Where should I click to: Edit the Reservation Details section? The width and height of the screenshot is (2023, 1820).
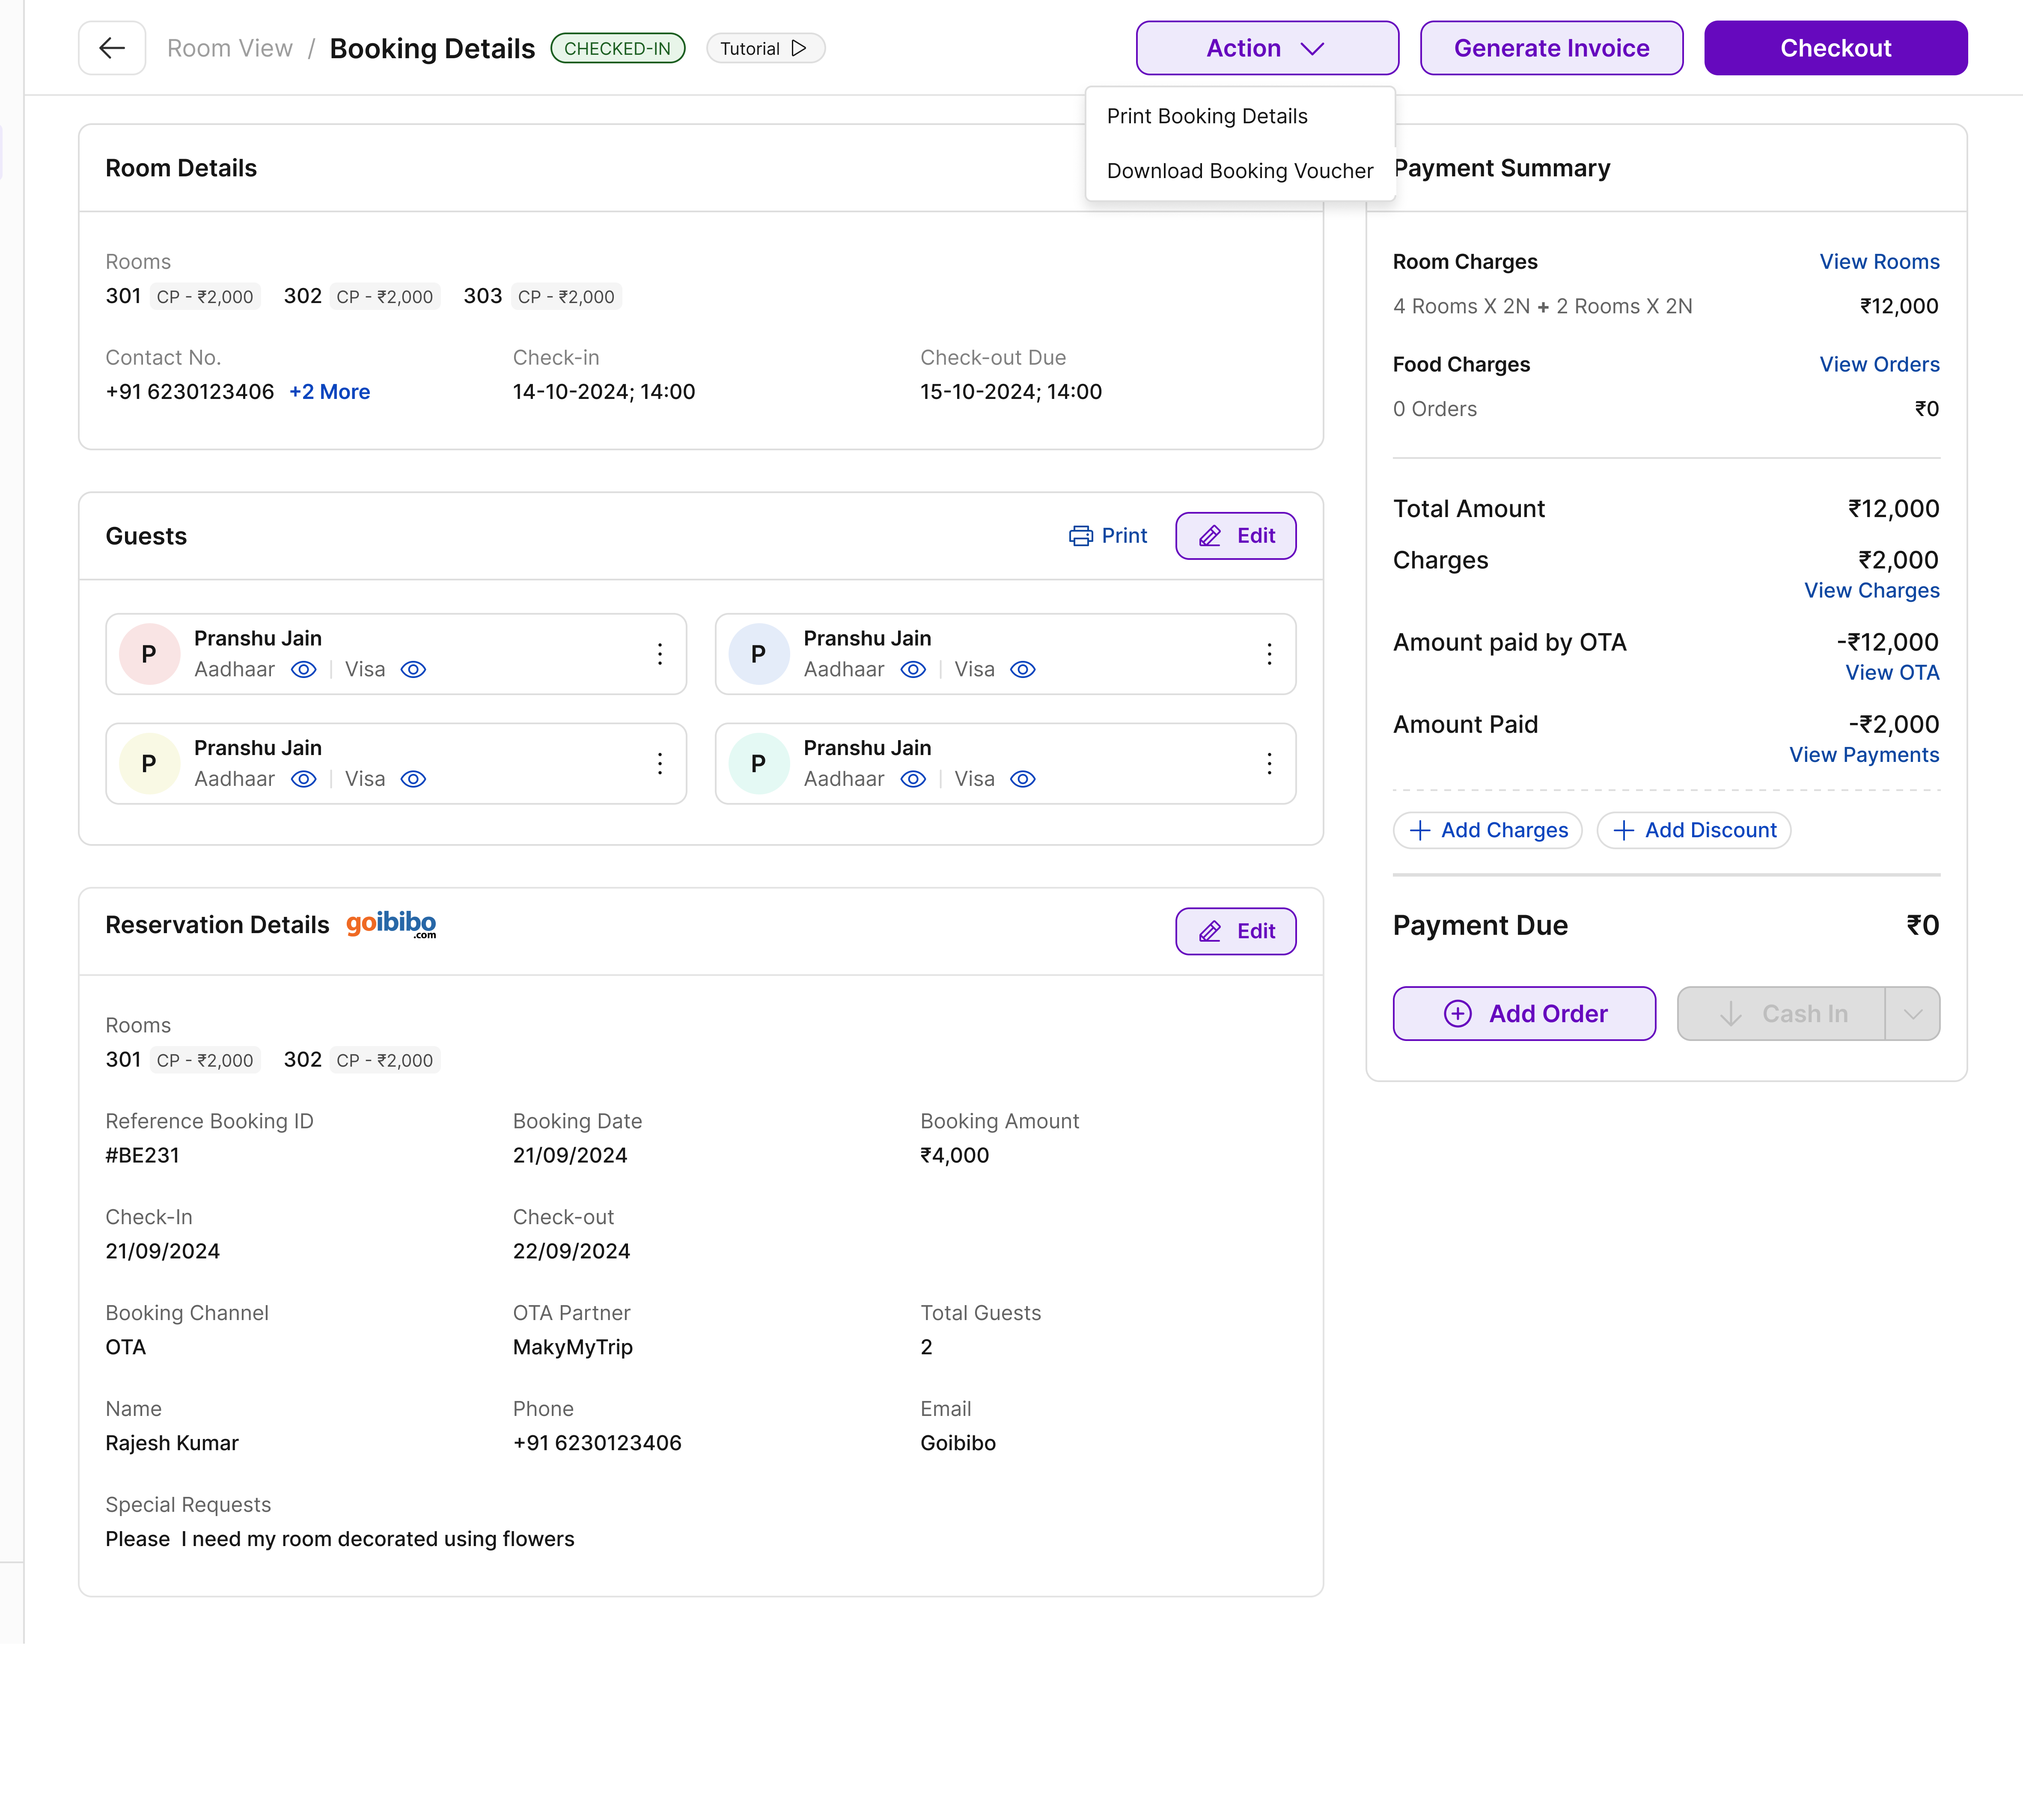point(1235,931)
